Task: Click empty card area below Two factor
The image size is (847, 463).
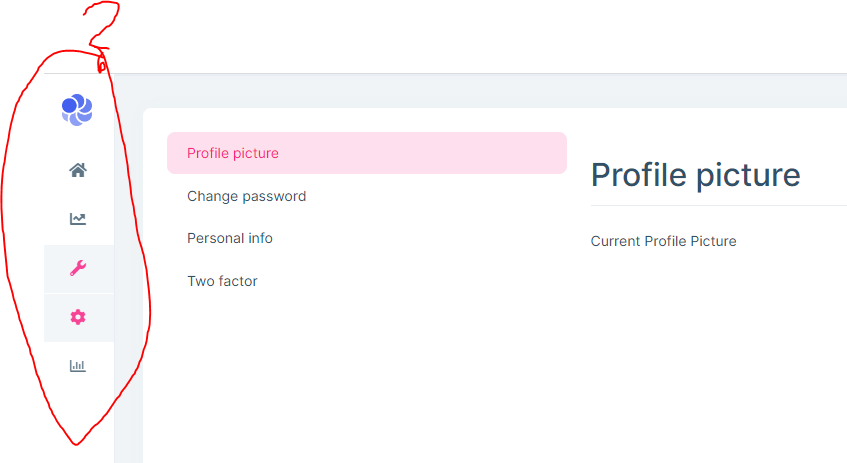Action: pos(360,380)
